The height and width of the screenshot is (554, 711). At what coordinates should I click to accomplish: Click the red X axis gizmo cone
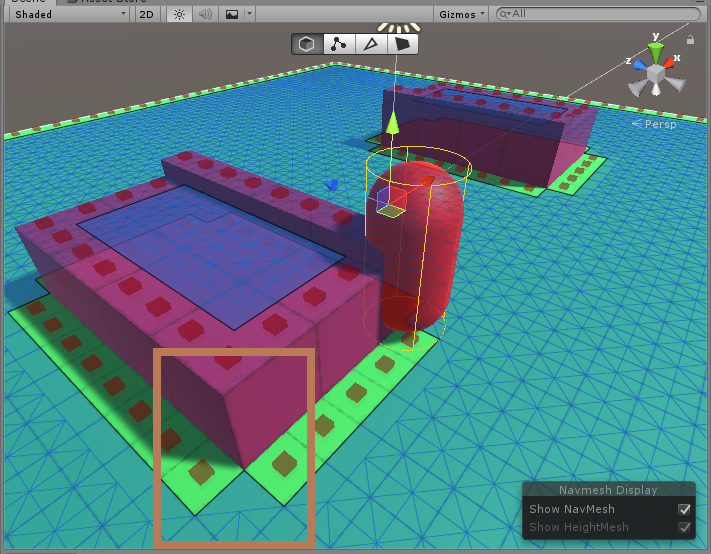pos(668,63)
